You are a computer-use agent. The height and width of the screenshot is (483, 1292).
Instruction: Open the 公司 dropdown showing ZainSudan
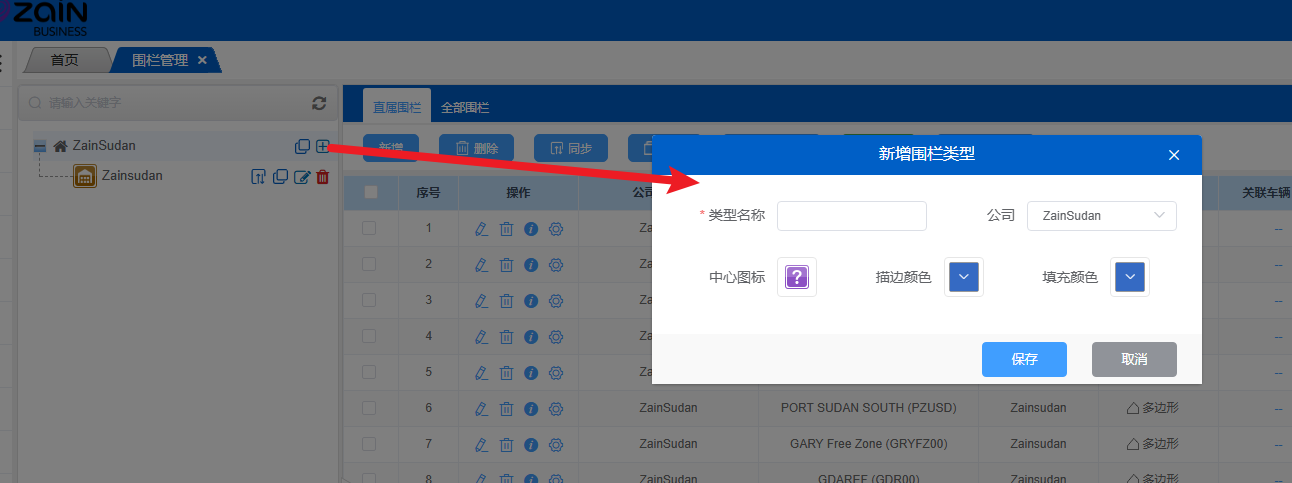pos(1101,216)
